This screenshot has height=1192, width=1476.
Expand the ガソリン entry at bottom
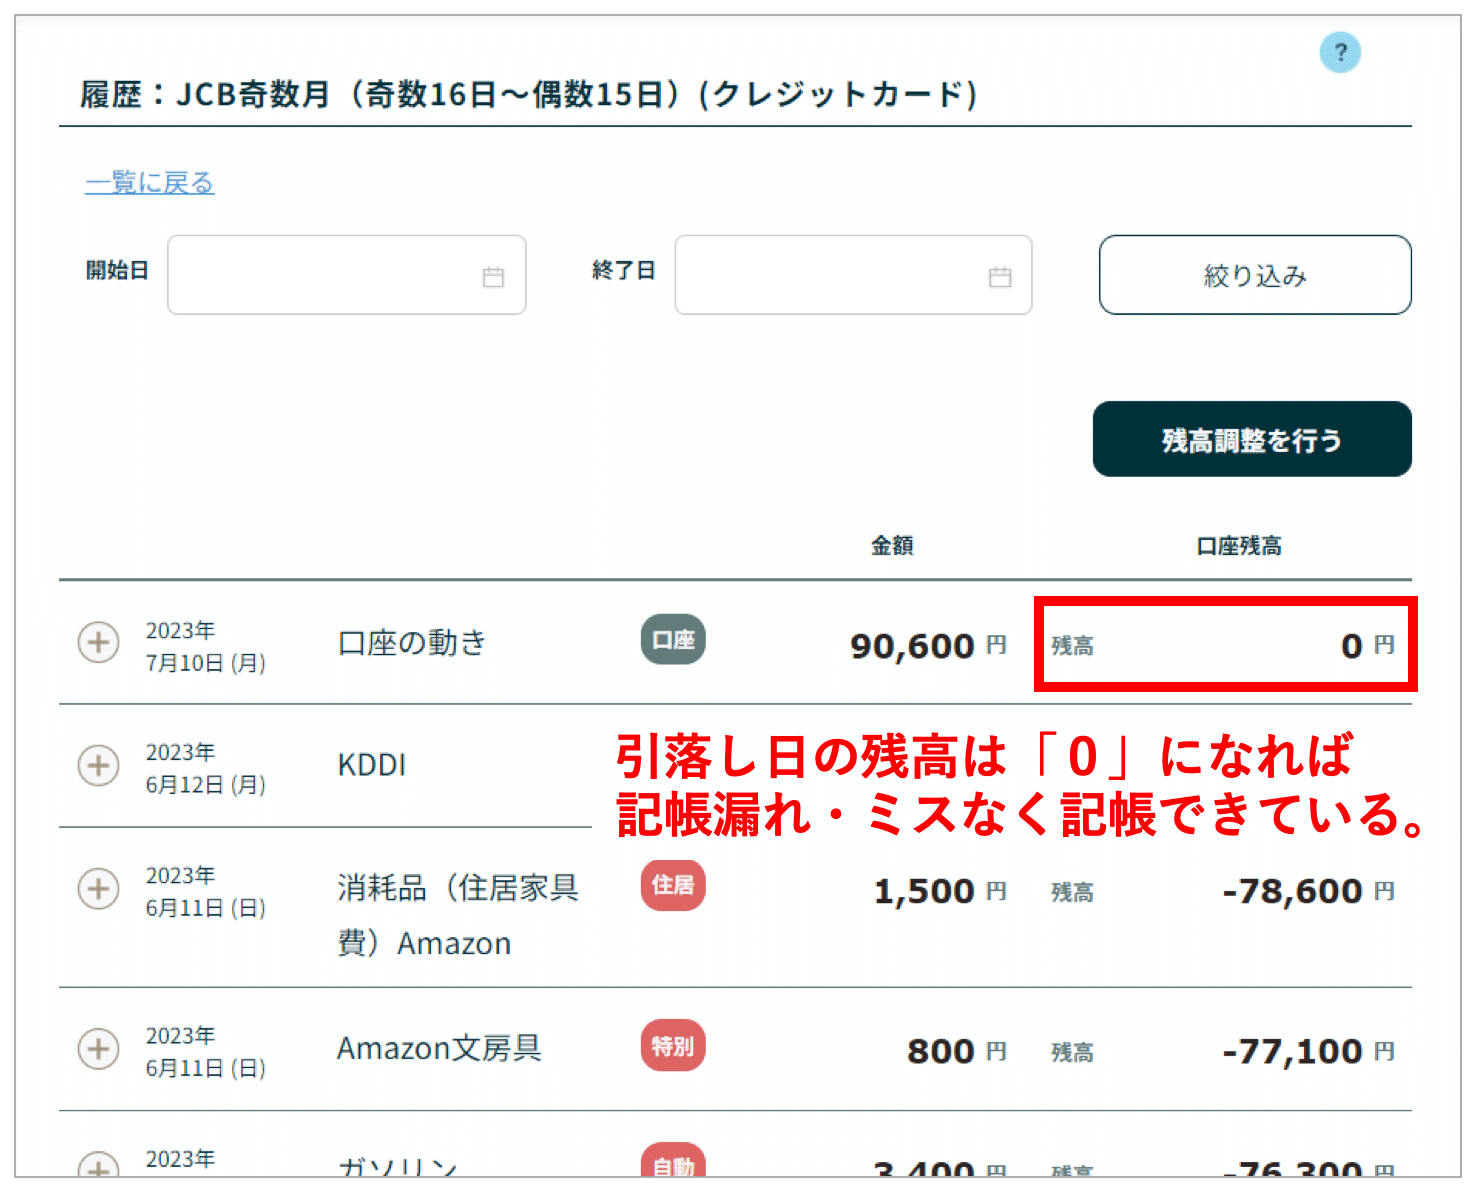98,1167
